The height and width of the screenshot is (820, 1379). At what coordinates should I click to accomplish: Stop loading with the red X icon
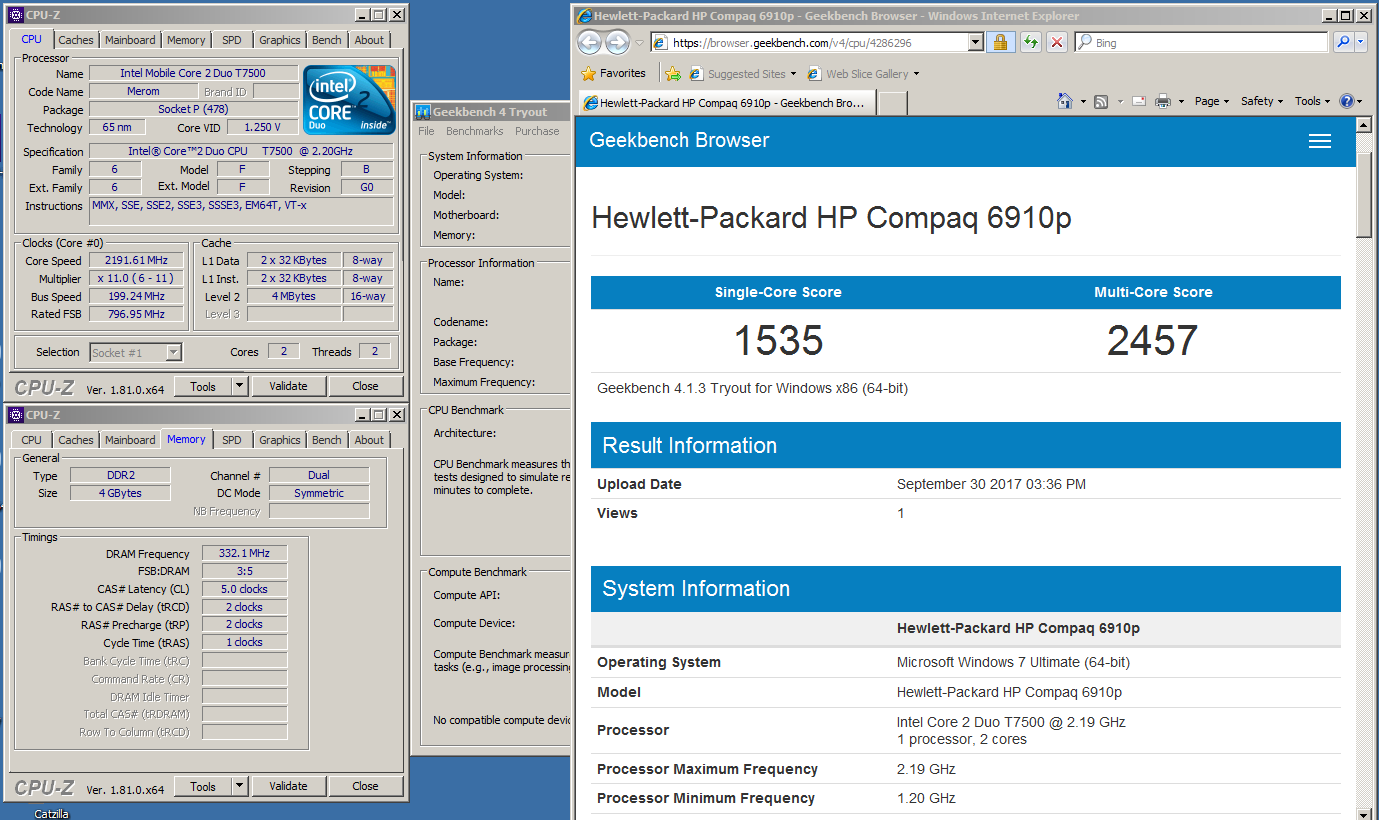[1057, 42]
